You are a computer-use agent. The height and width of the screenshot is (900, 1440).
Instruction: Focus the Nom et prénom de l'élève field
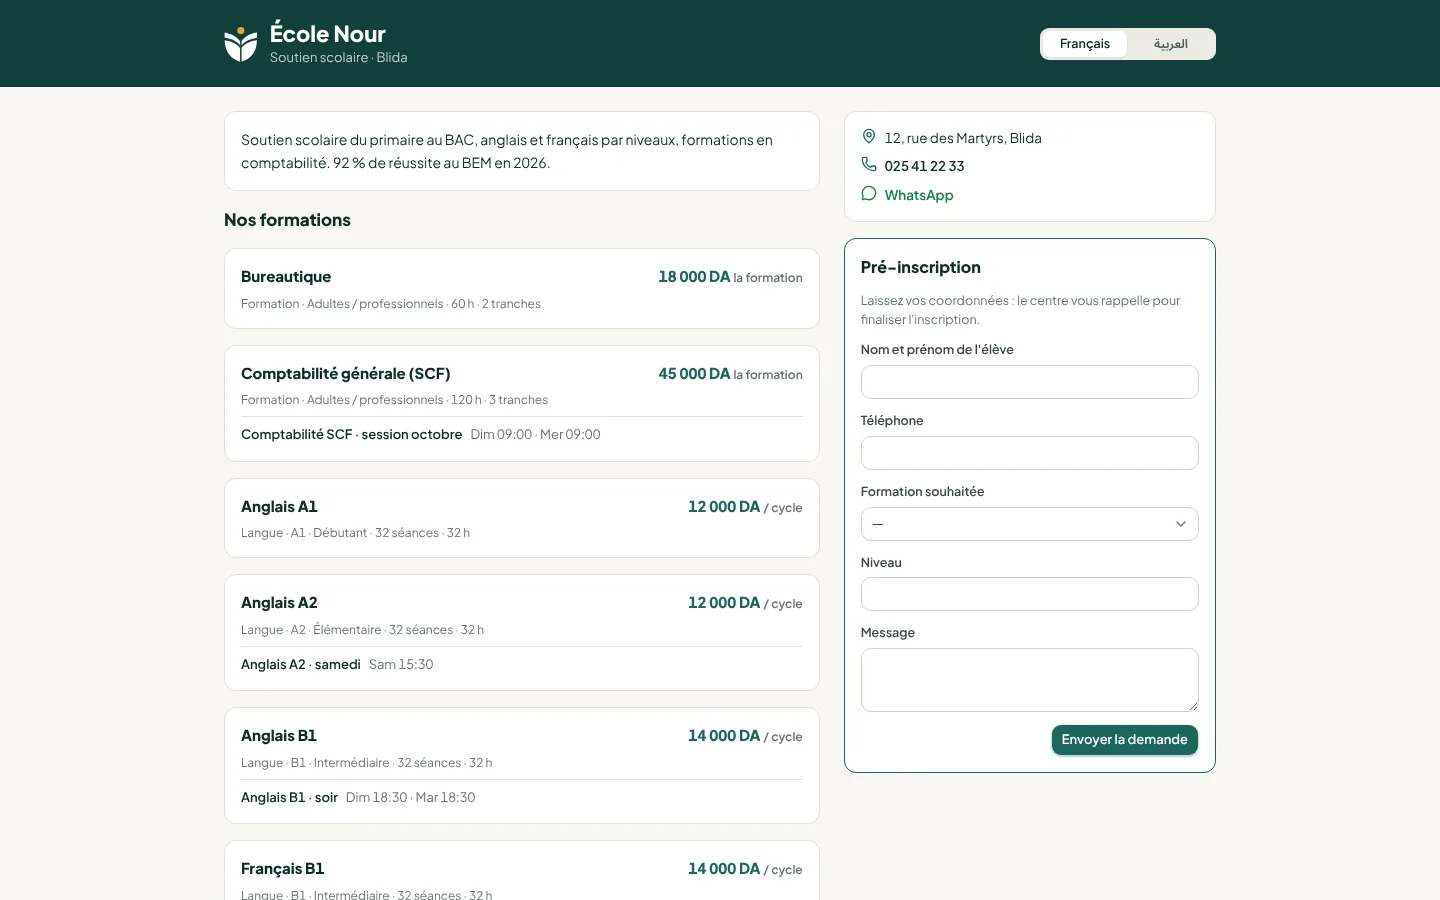pyautogui.click(x=1029, y=382)
